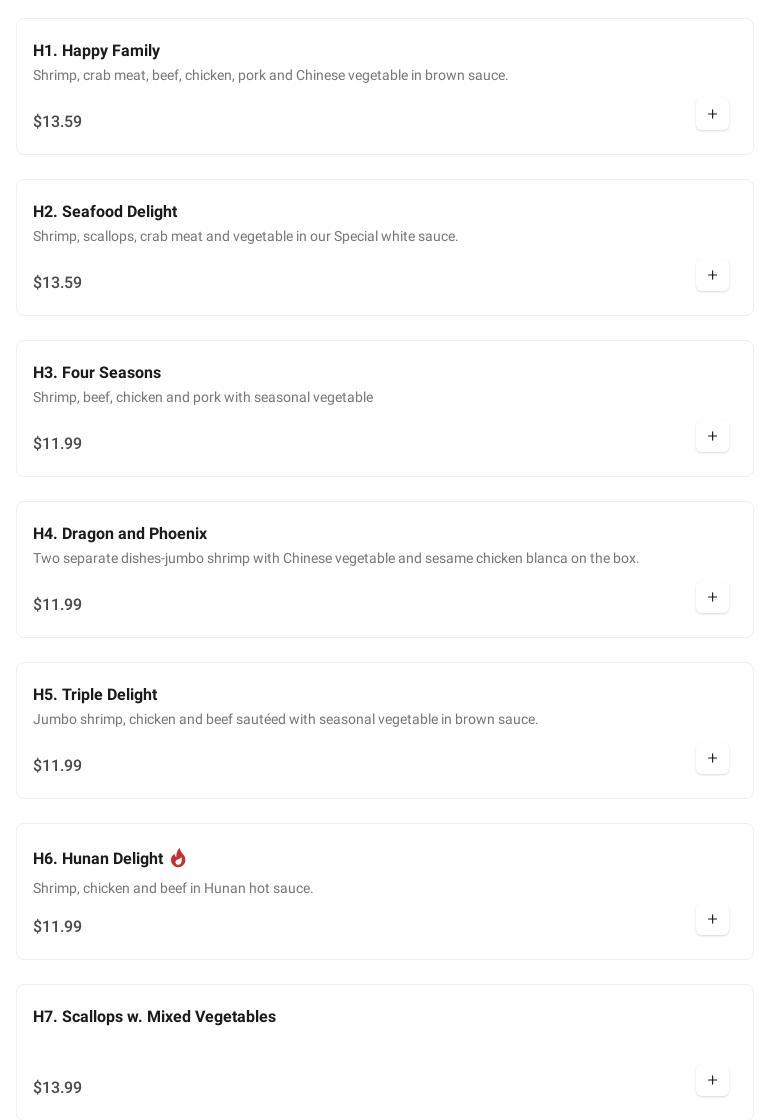Image resolution: width=770 pixels, height=1120 pixels.
Task: Click the spicy flame icon on Hunan Delight
Action: (178, 858)
